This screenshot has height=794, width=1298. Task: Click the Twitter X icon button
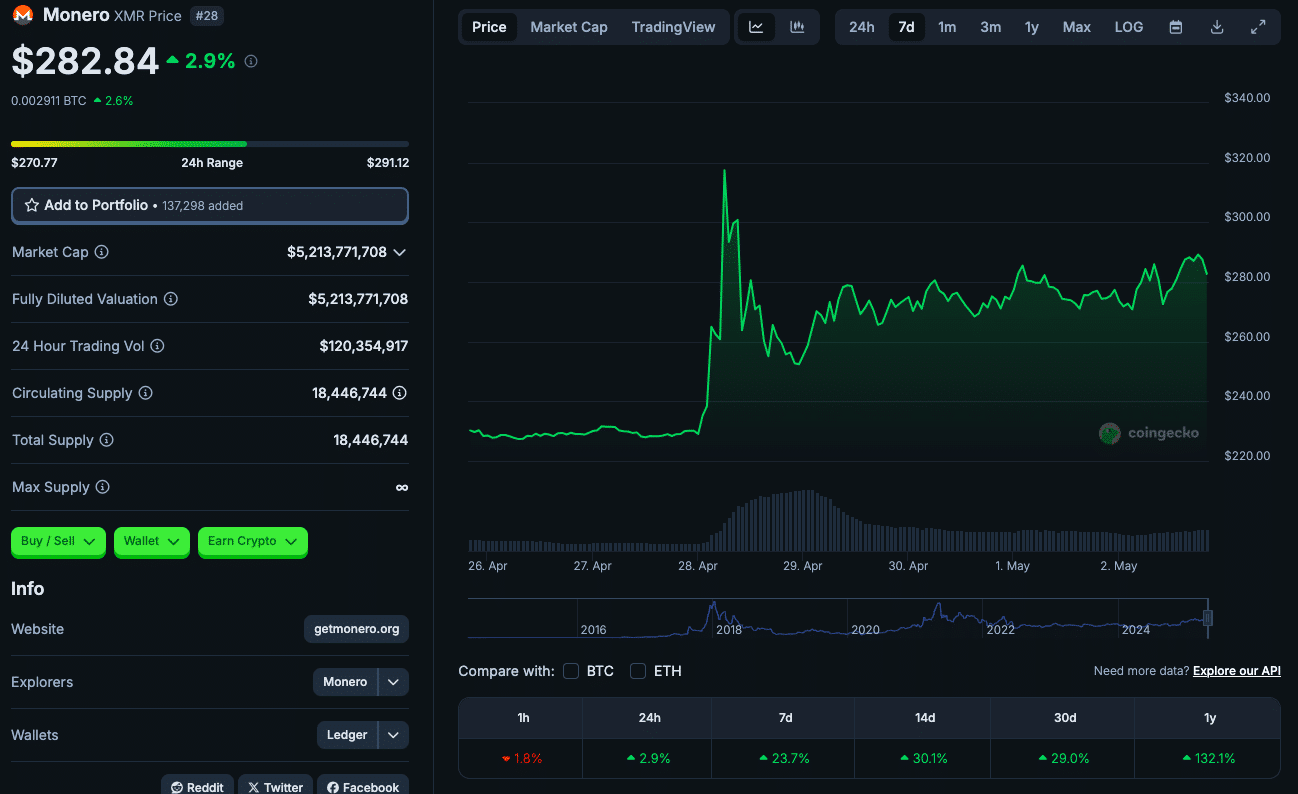point(275,787)
